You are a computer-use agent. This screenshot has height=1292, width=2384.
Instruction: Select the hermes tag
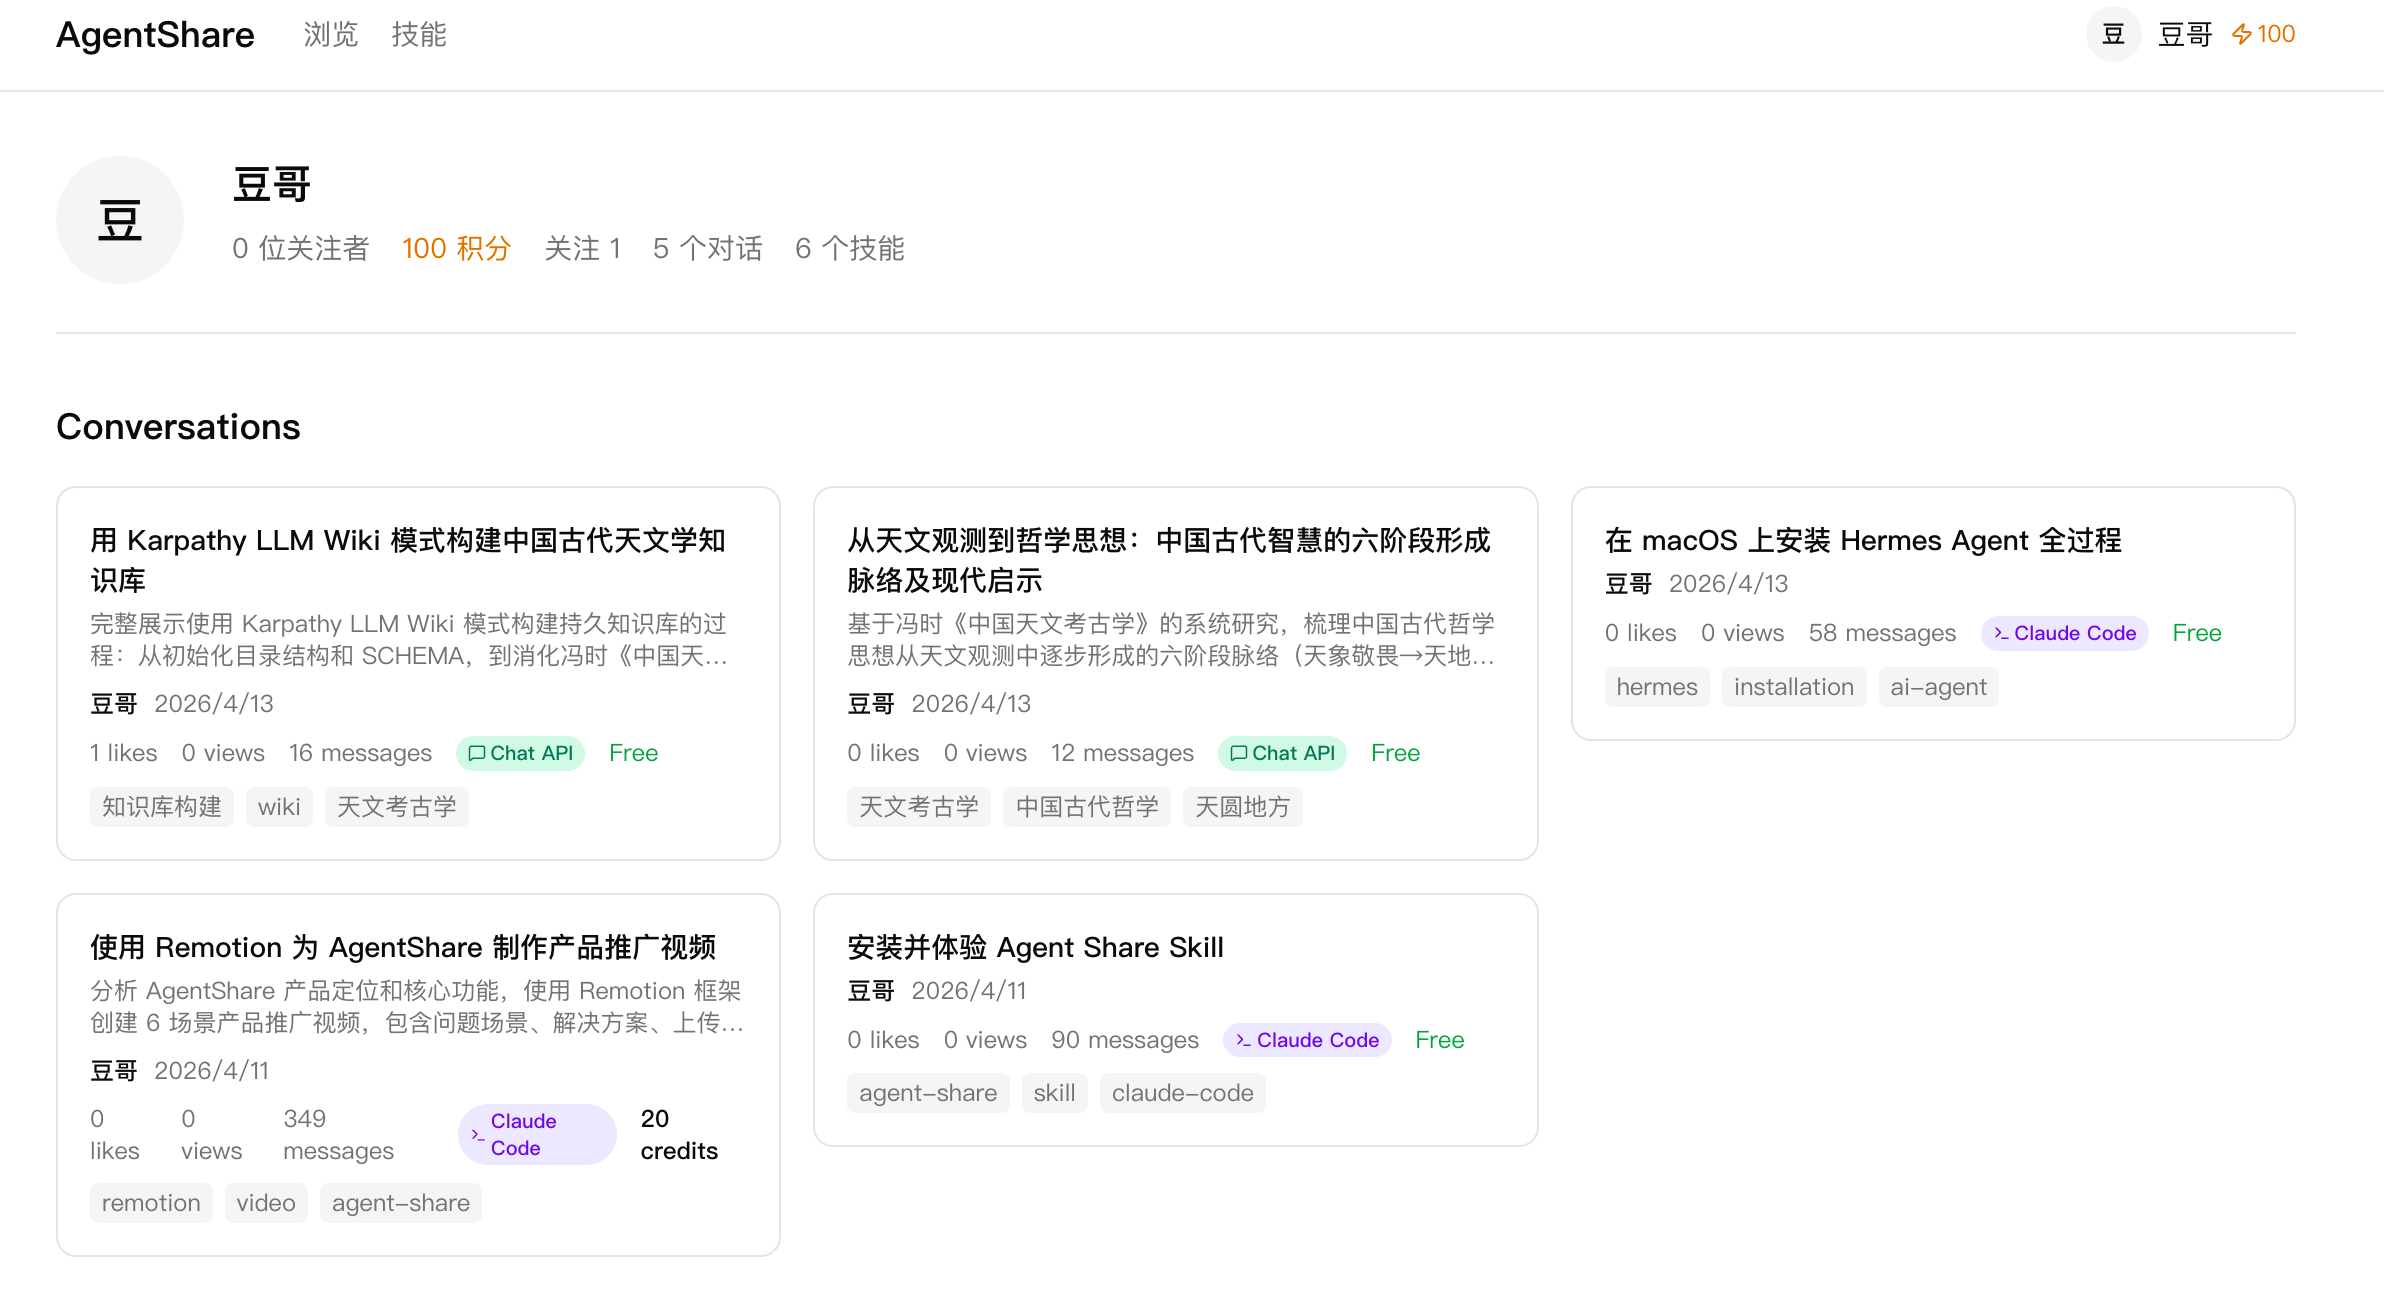click(x=1657, y=687)
